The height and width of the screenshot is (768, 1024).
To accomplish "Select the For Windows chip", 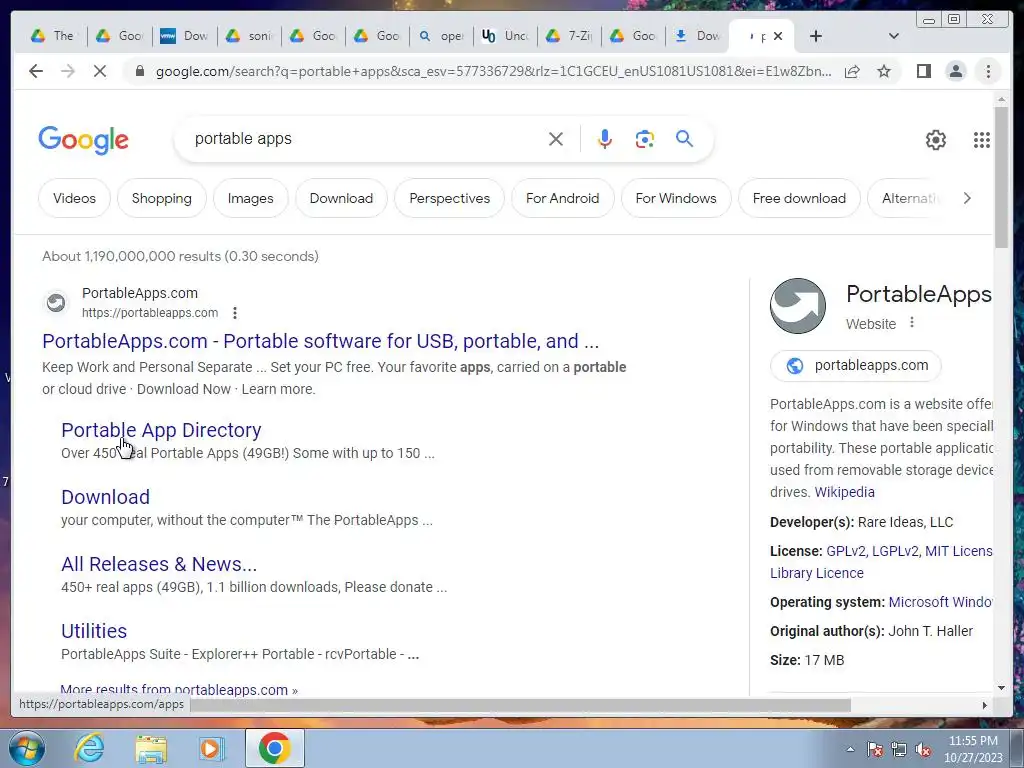I will (x=676, y=198).
